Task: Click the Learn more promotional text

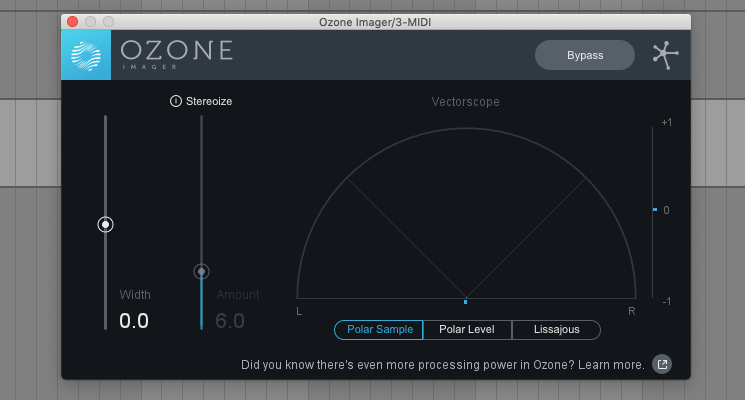Action: [x=442, y=365]
